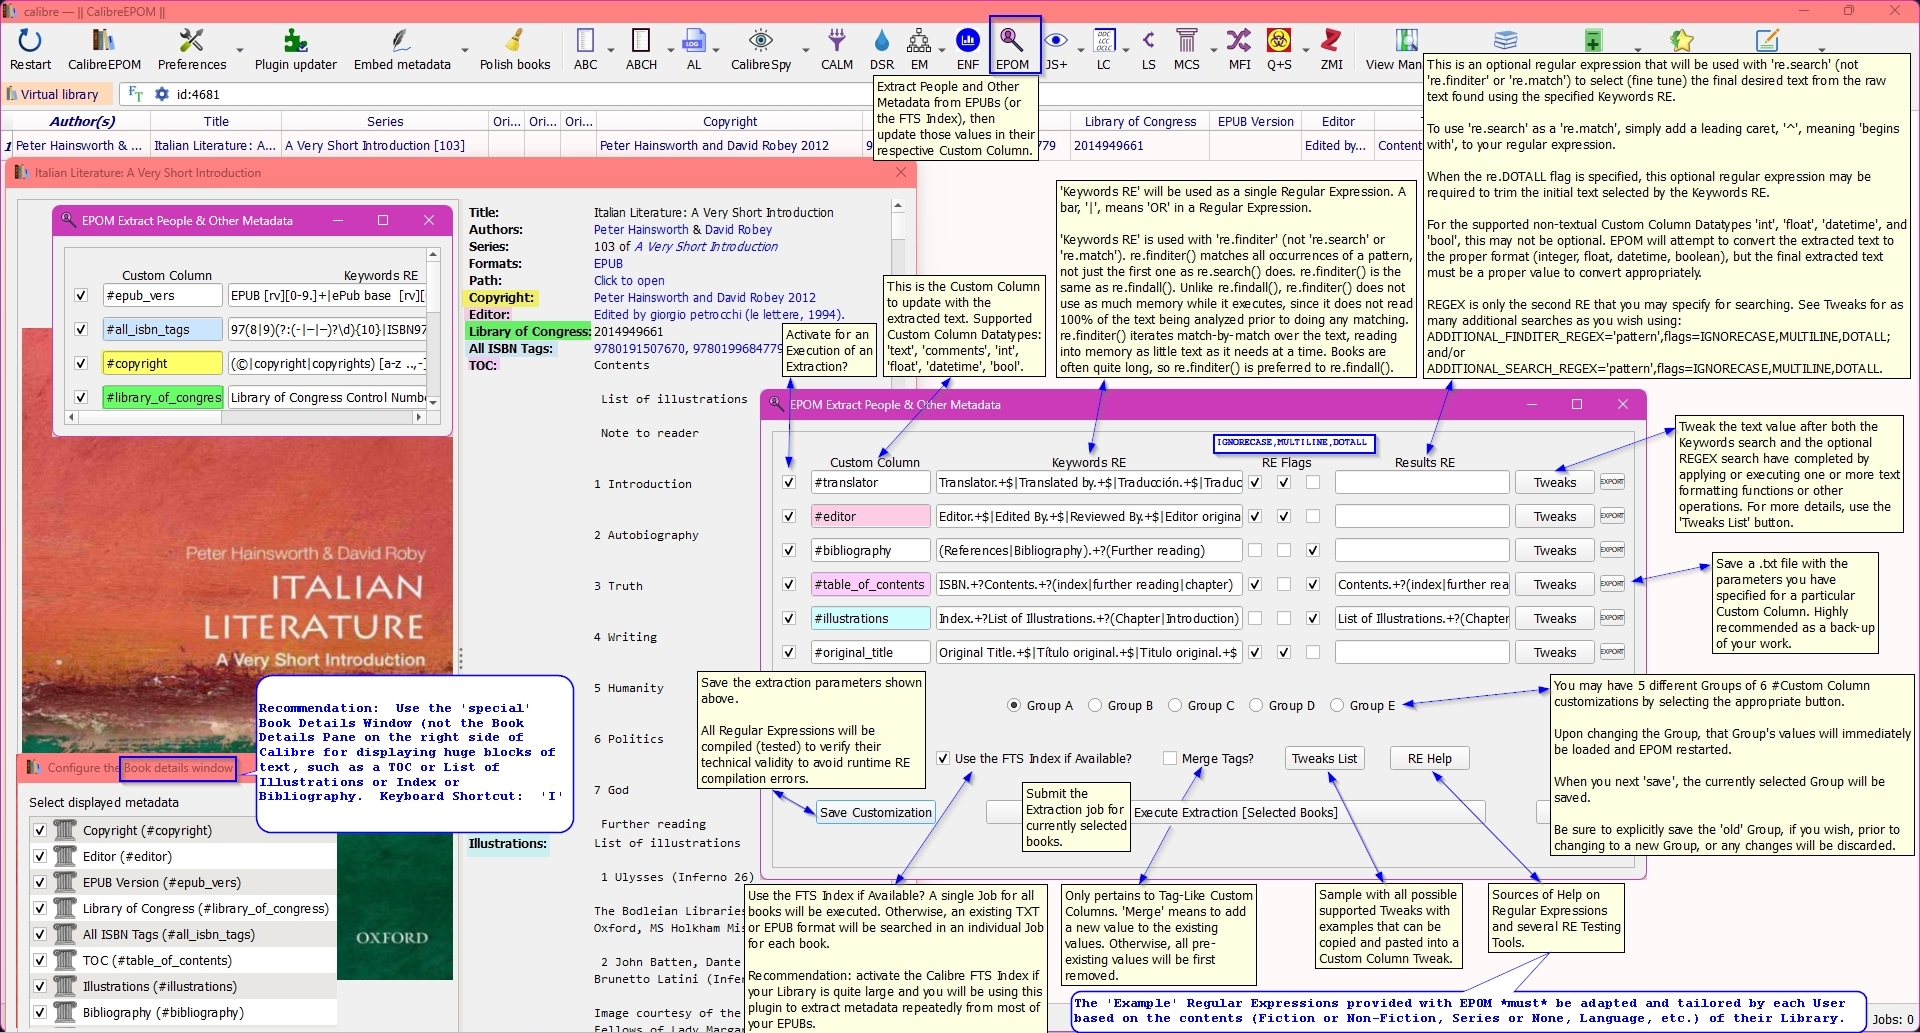Click the CALM funnel icon
Image resolution: width=1920 pixels, height=1033 pixels.
[837, 41]
